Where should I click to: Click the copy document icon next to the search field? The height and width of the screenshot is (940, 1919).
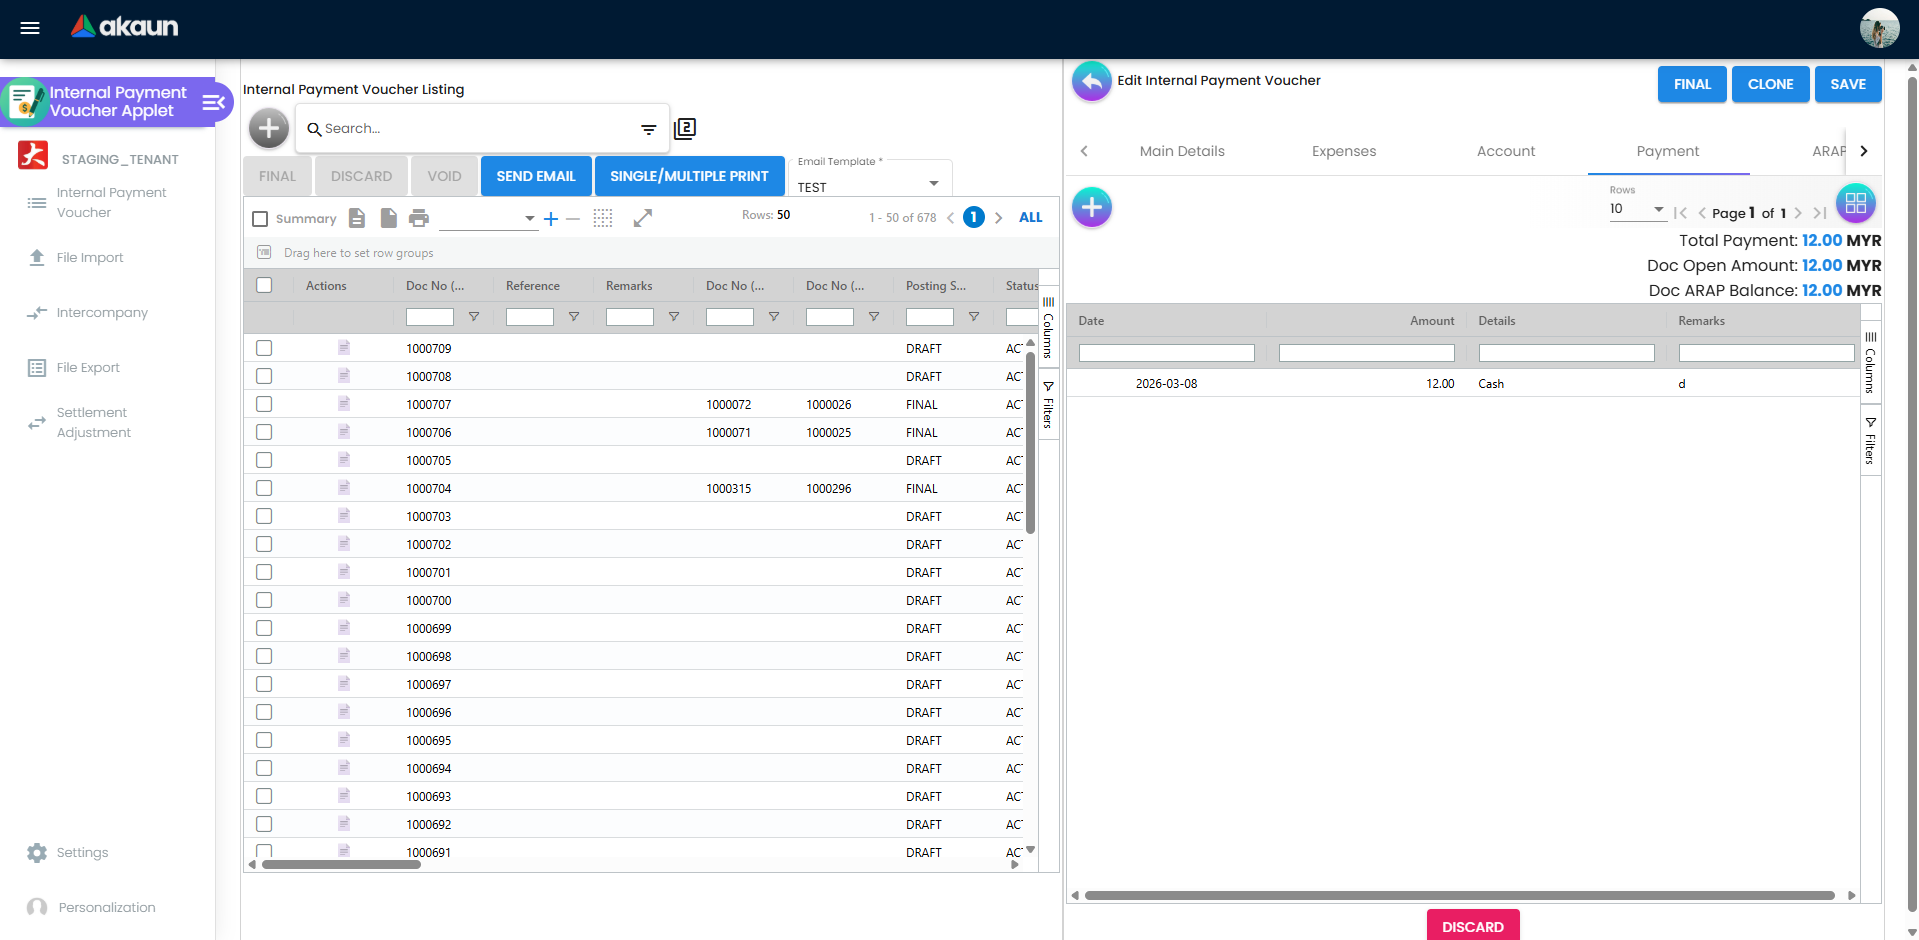[x=686, y=128]
